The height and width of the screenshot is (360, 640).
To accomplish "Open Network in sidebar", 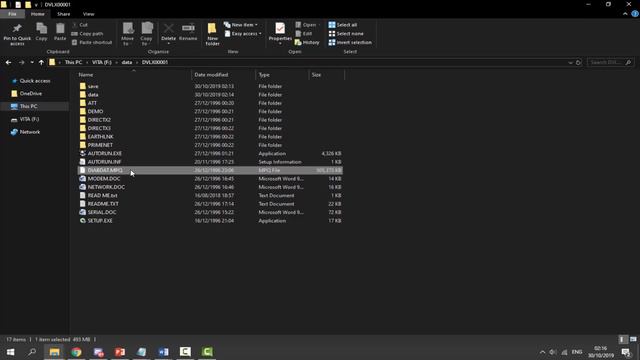I will click(30, 132).
